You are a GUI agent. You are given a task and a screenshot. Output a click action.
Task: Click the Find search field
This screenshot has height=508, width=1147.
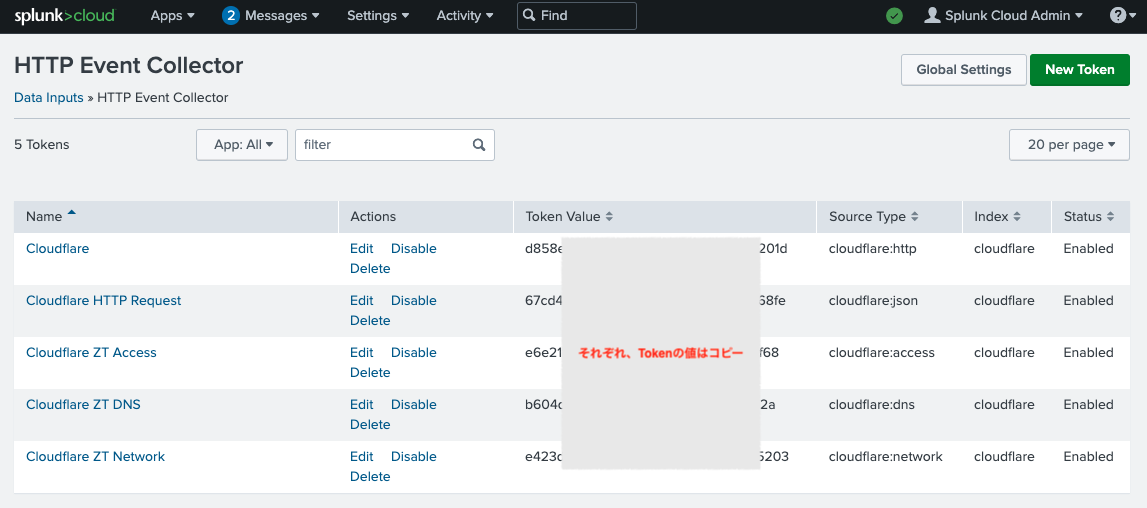(577, 15)
